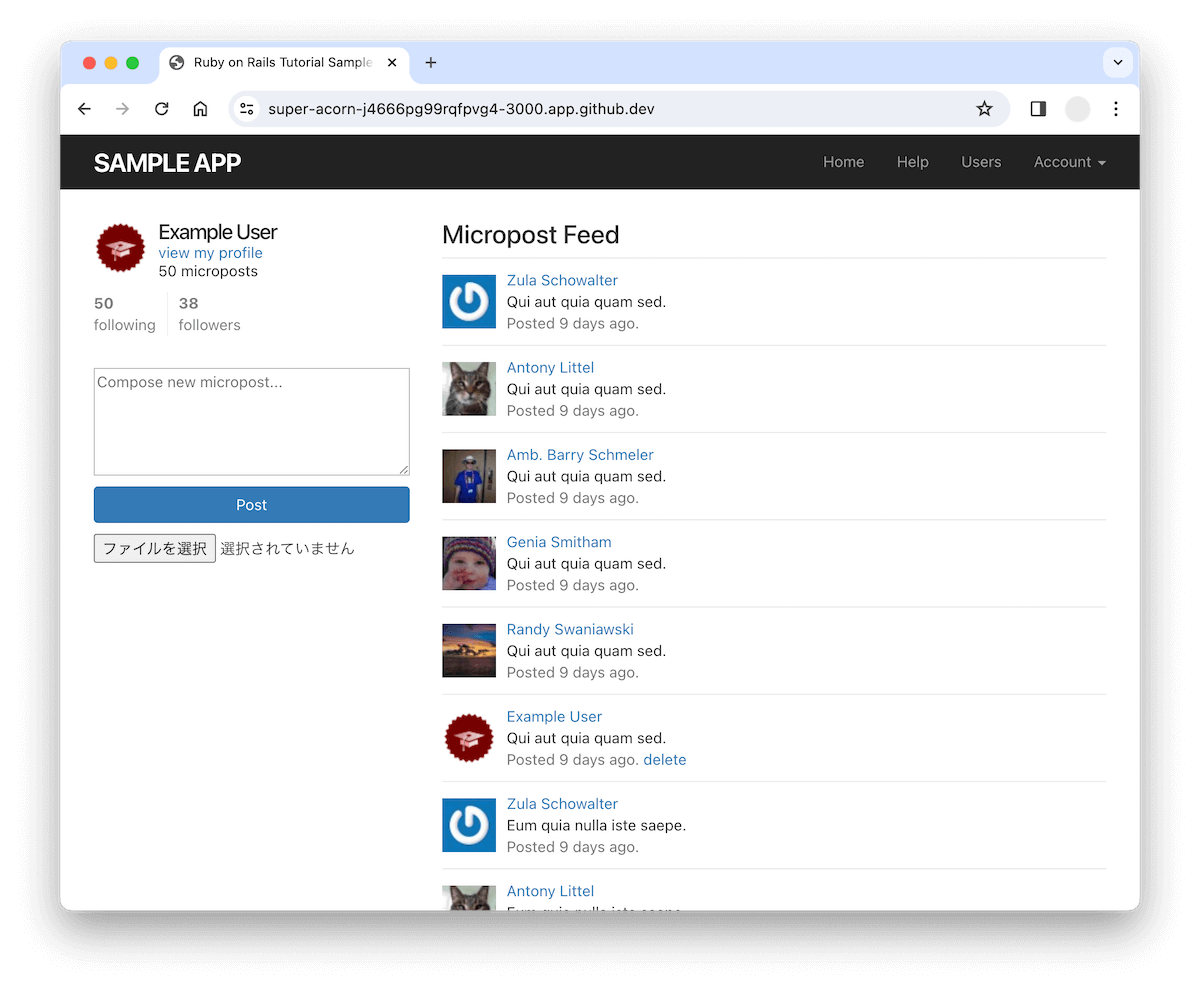Open a new tab with the plus button
The image size is (1200, 990).
(x=431, y=63)
